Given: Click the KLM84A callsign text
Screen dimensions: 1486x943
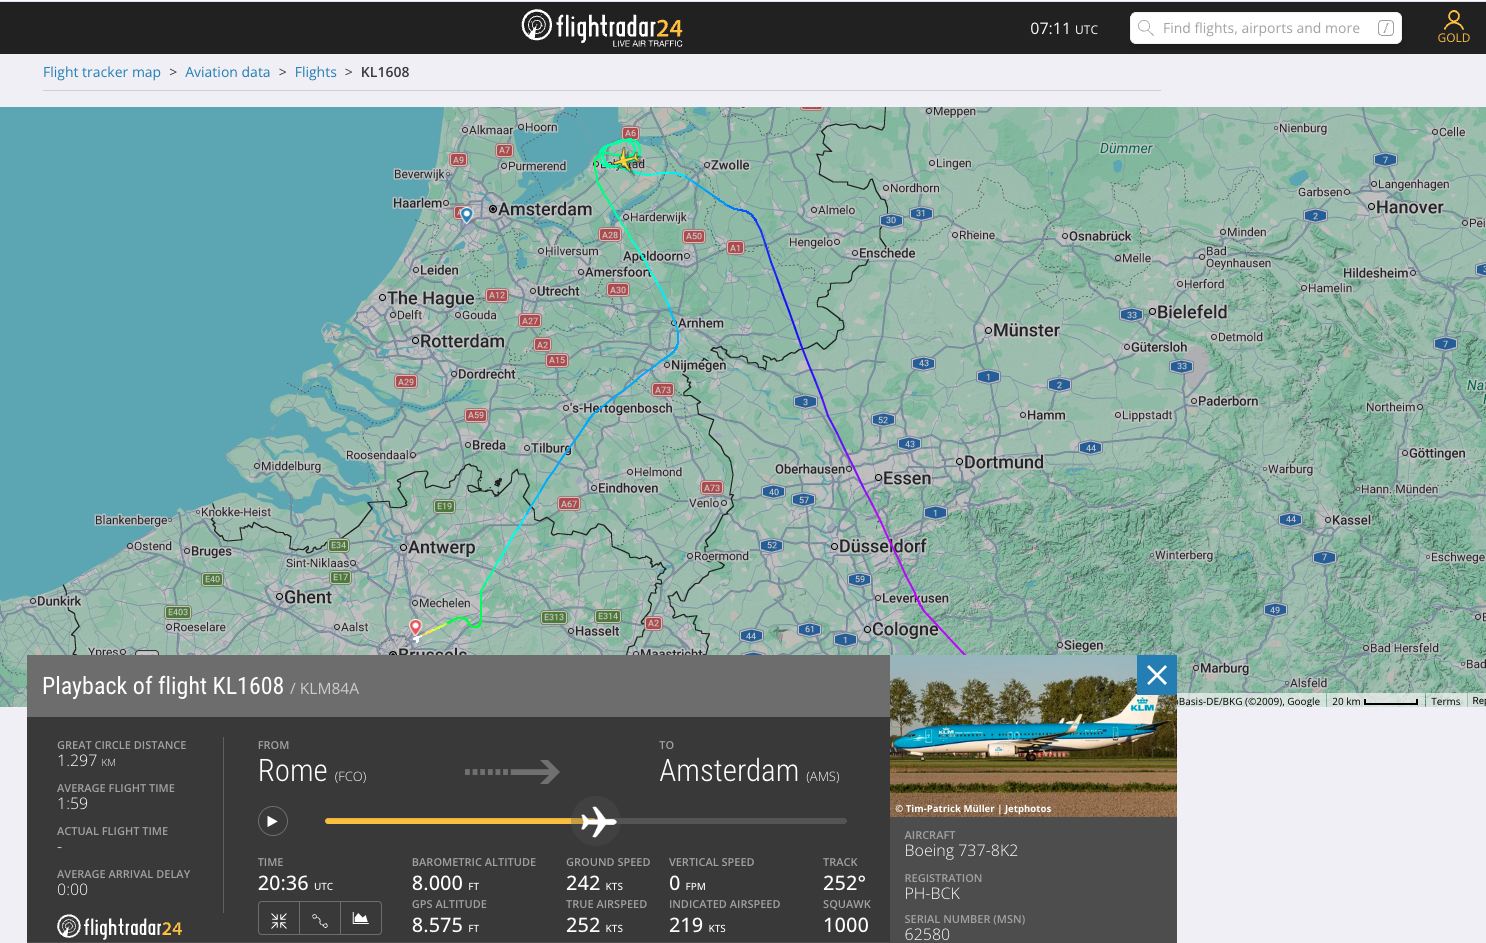Looking at the screenshot, I should point(329,688).
